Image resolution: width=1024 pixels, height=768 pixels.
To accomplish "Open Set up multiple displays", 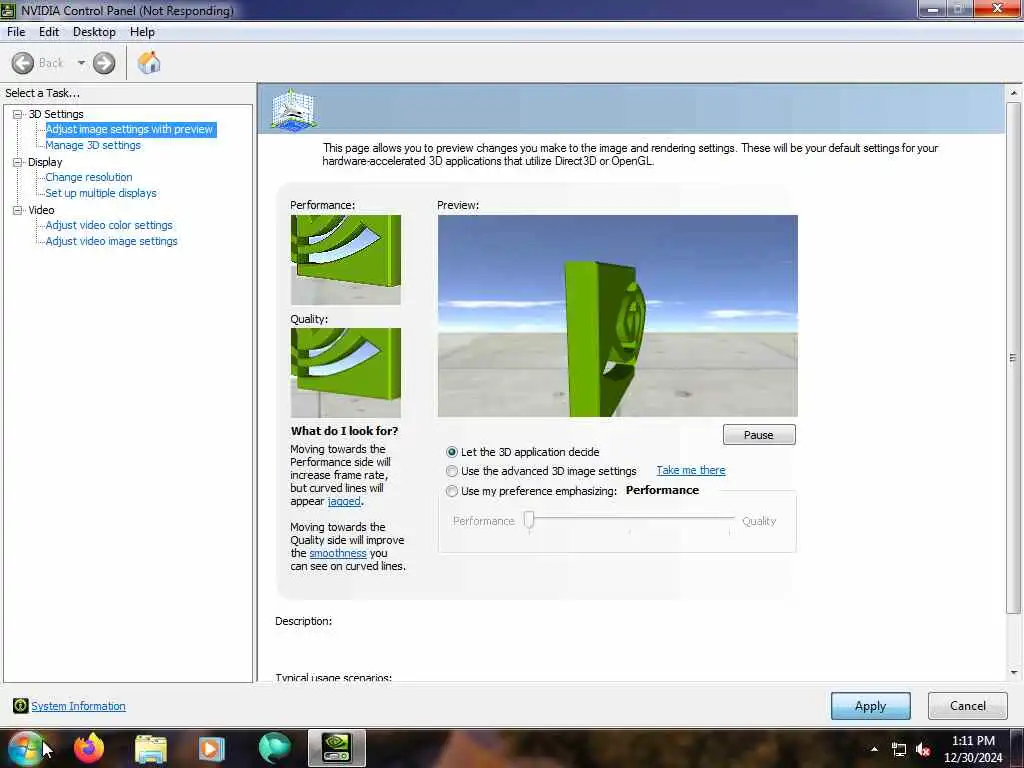I will tap(101, 193).
